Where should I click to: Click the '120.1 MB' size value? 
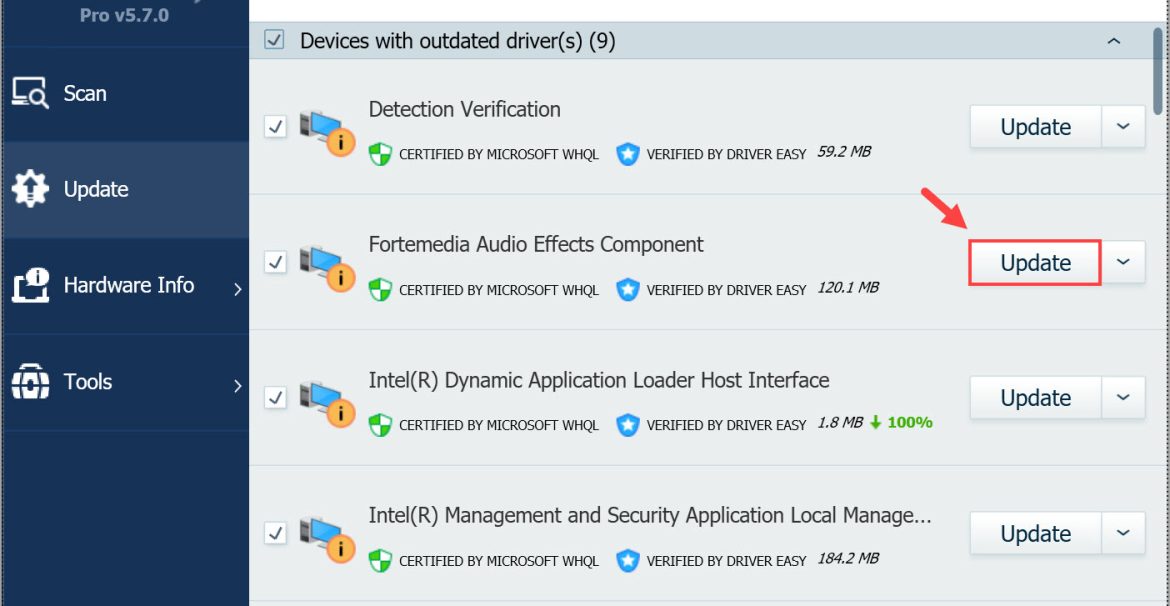point(848,287)
